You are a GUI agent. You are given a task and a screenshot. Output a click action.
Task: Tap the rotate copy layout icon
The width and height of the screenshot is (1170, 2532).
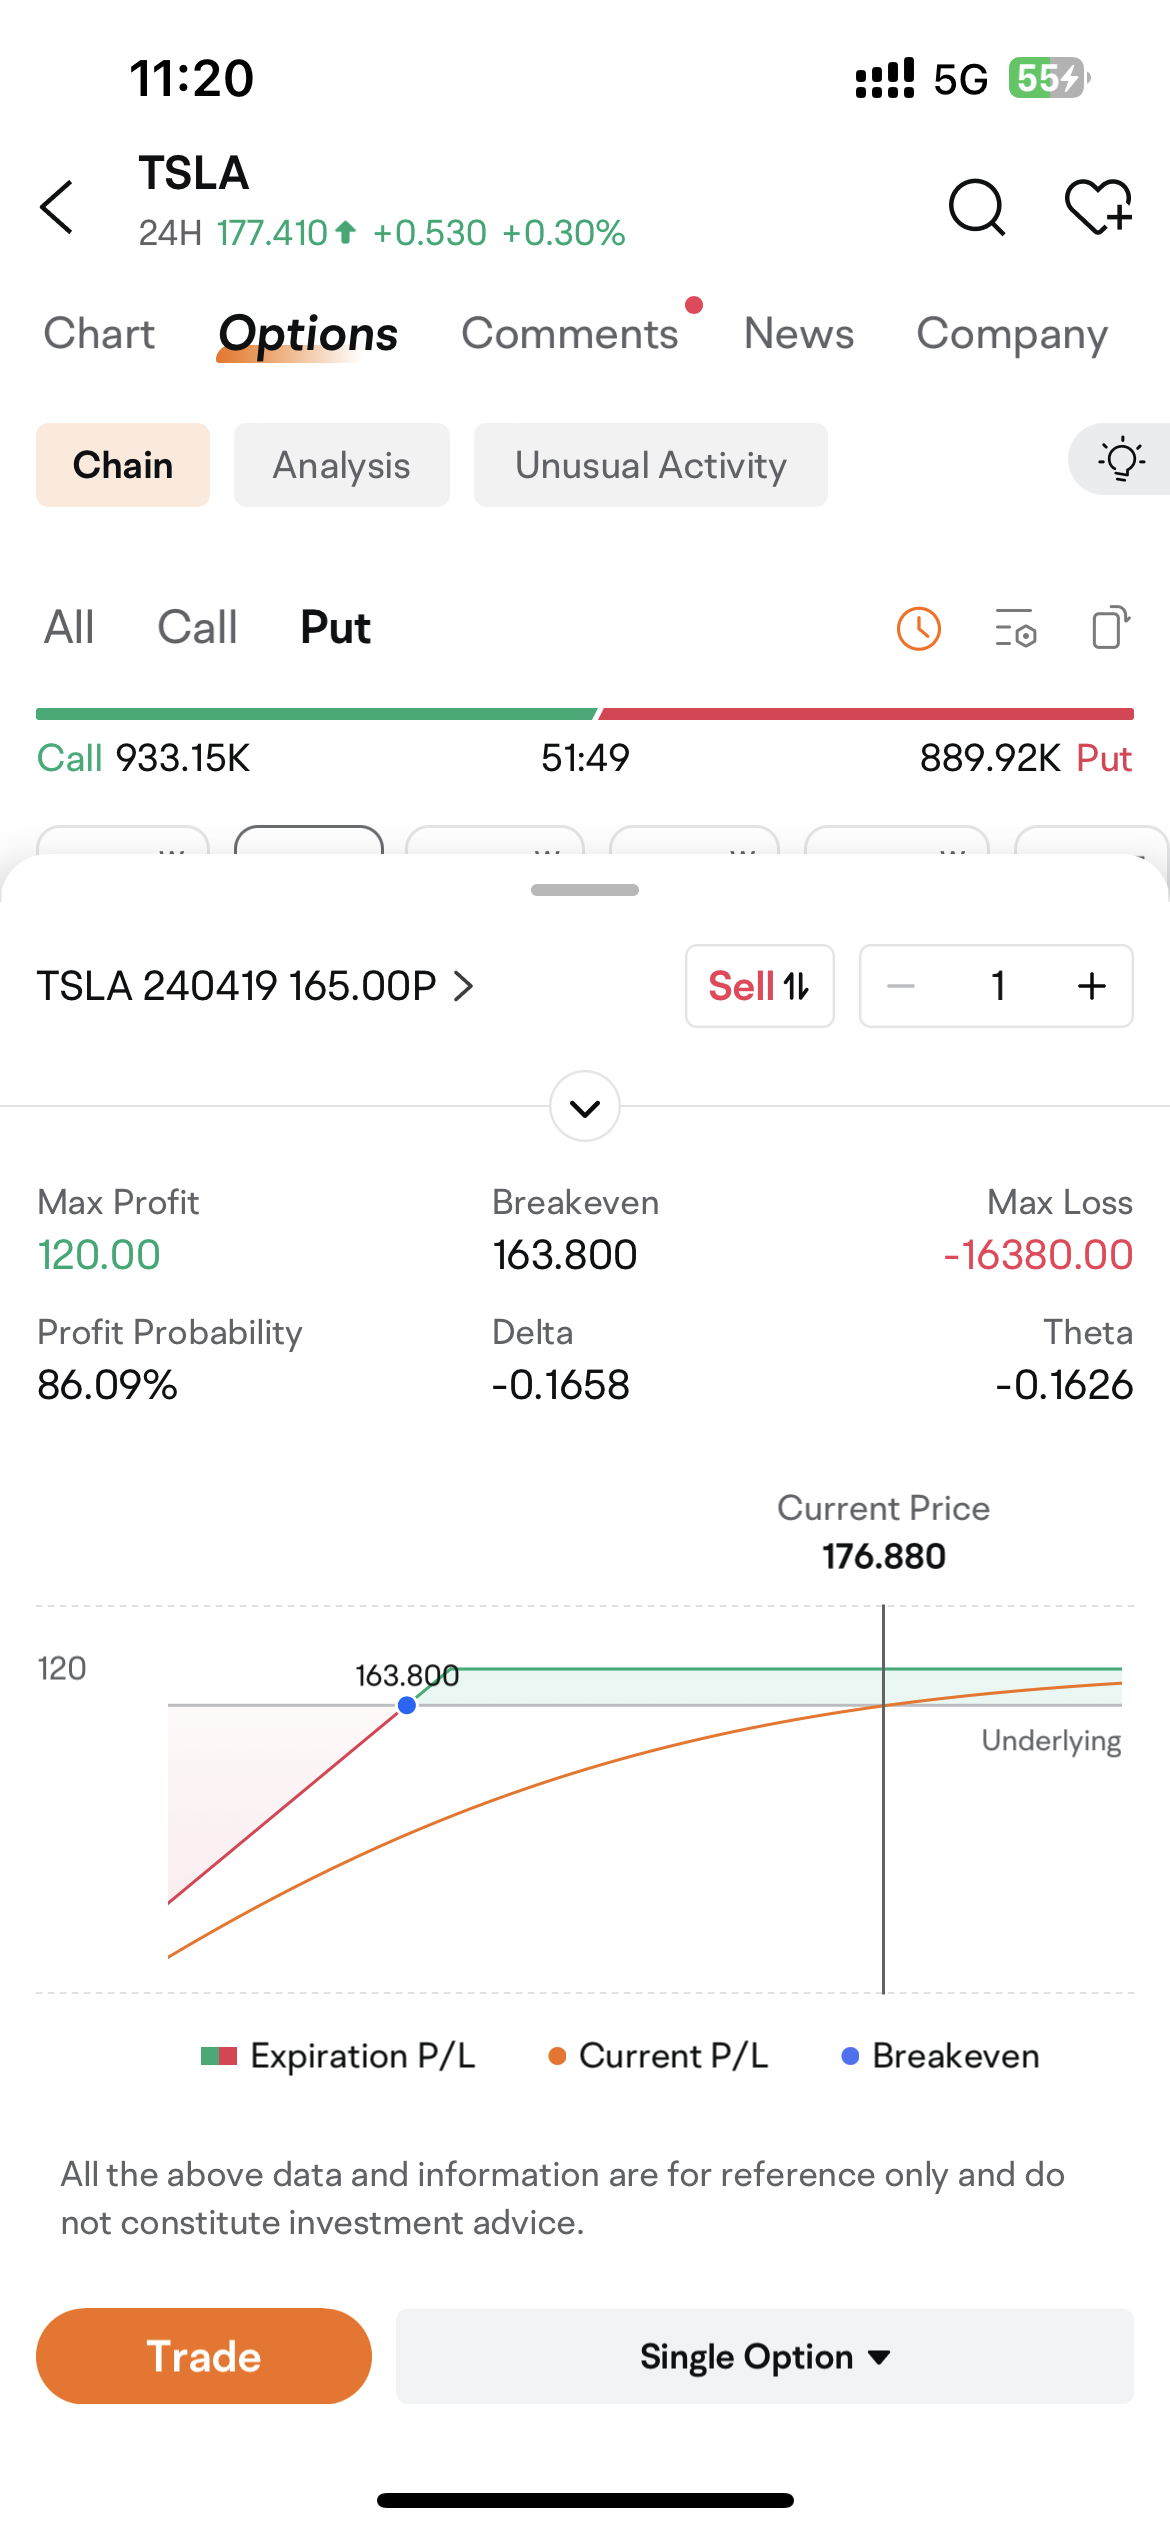(x=1110, y=629)
